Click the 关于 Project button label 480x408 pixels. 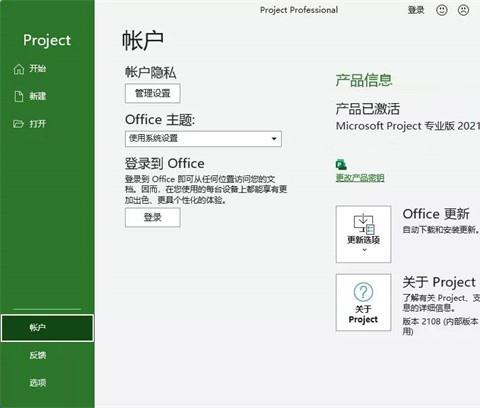click(x=363, y=314)
